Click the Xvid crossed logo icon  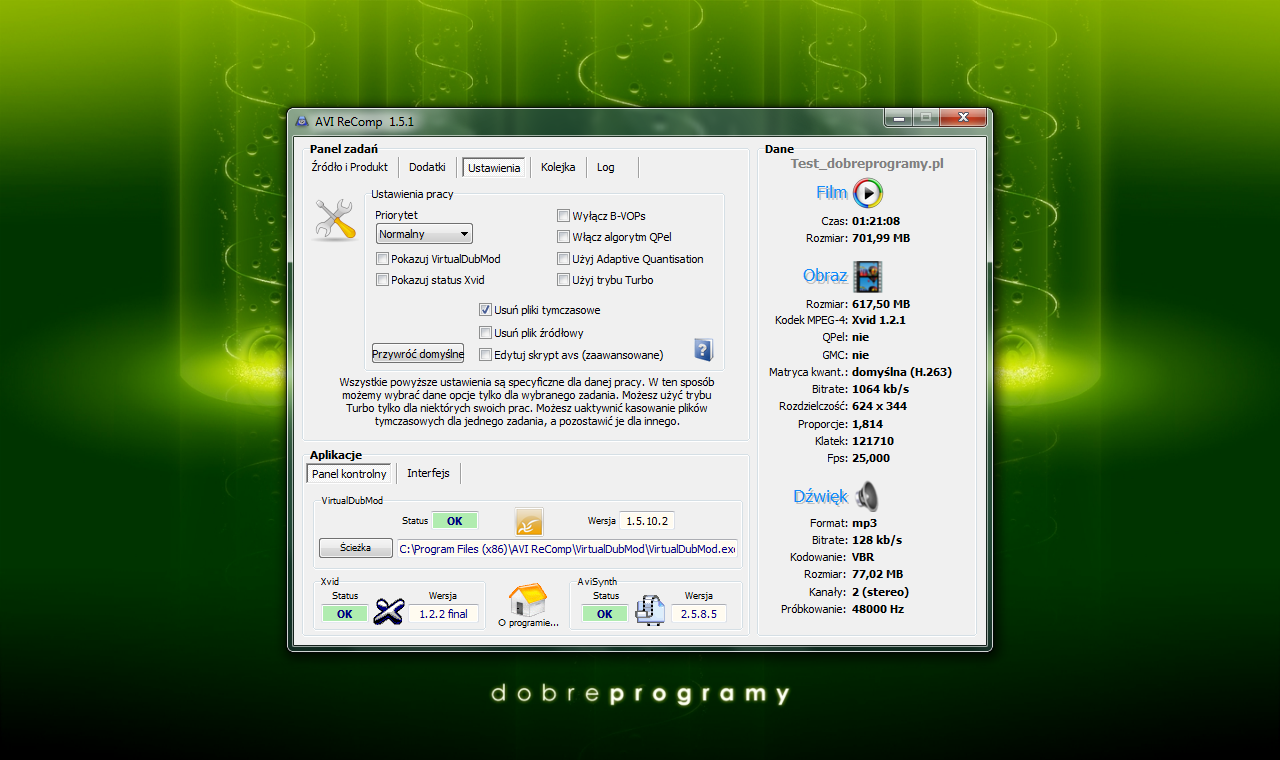tap(388, 612)
